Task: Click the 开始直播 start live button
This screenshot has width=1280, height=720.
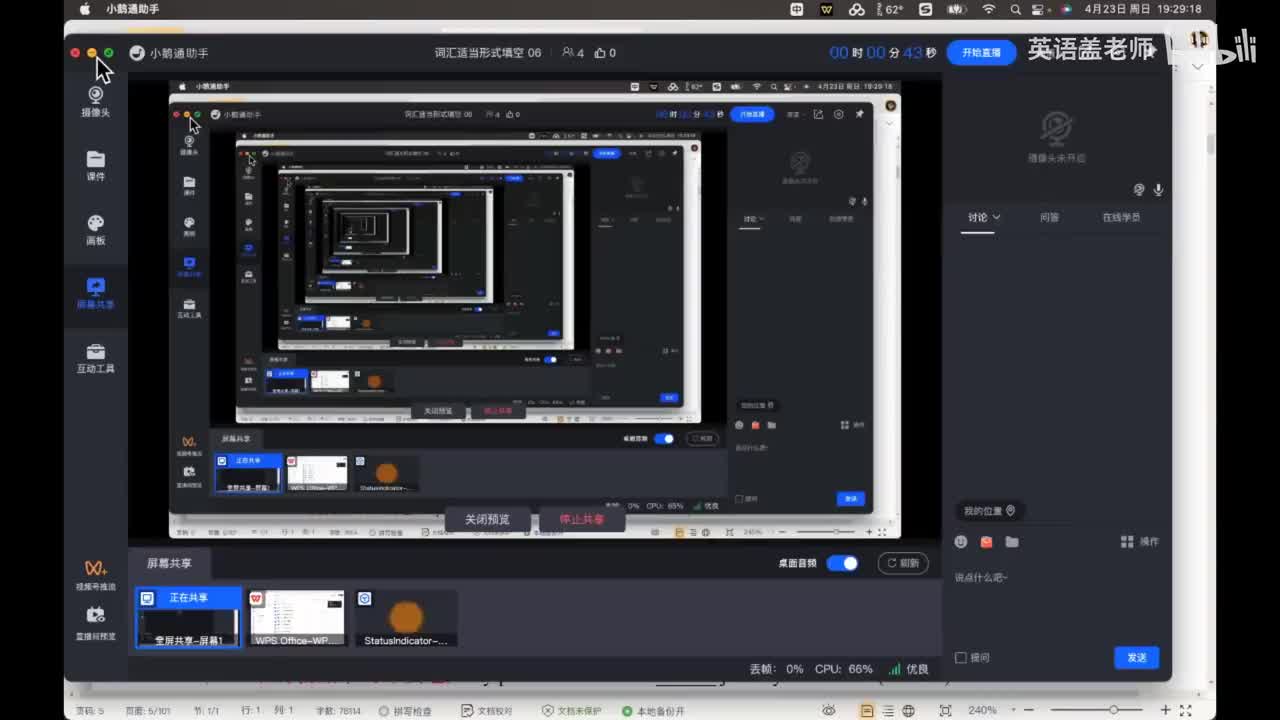Action: [981, 53]
